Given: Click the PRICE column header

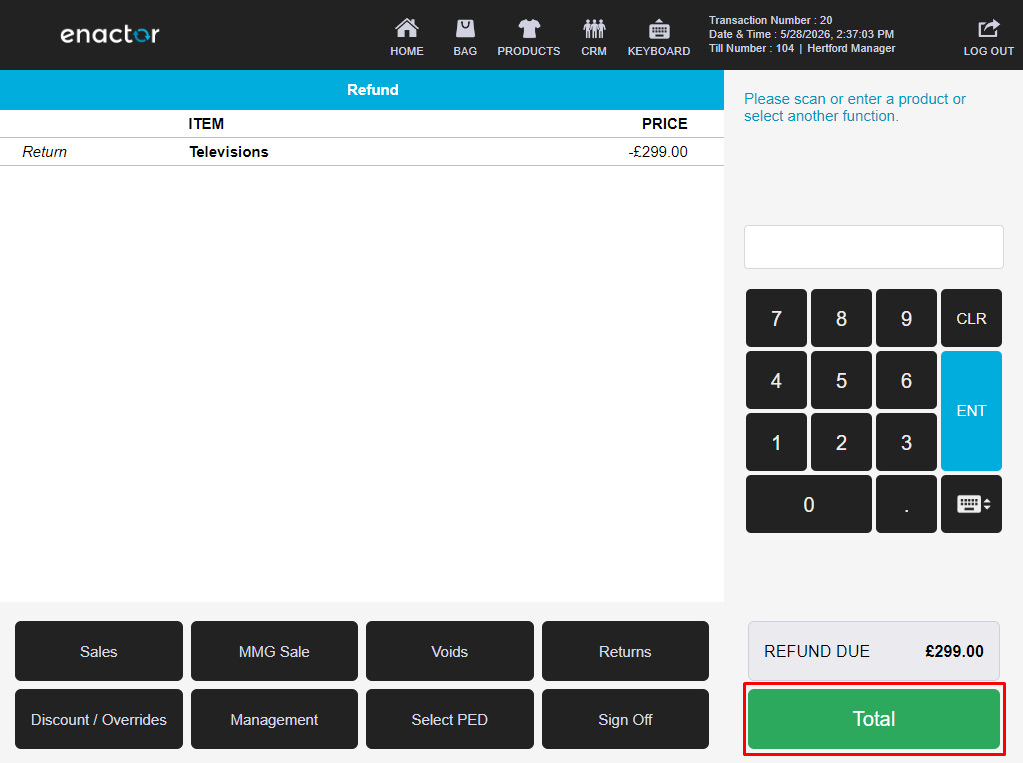Looking at the screenshot, I should click(664, 123).
